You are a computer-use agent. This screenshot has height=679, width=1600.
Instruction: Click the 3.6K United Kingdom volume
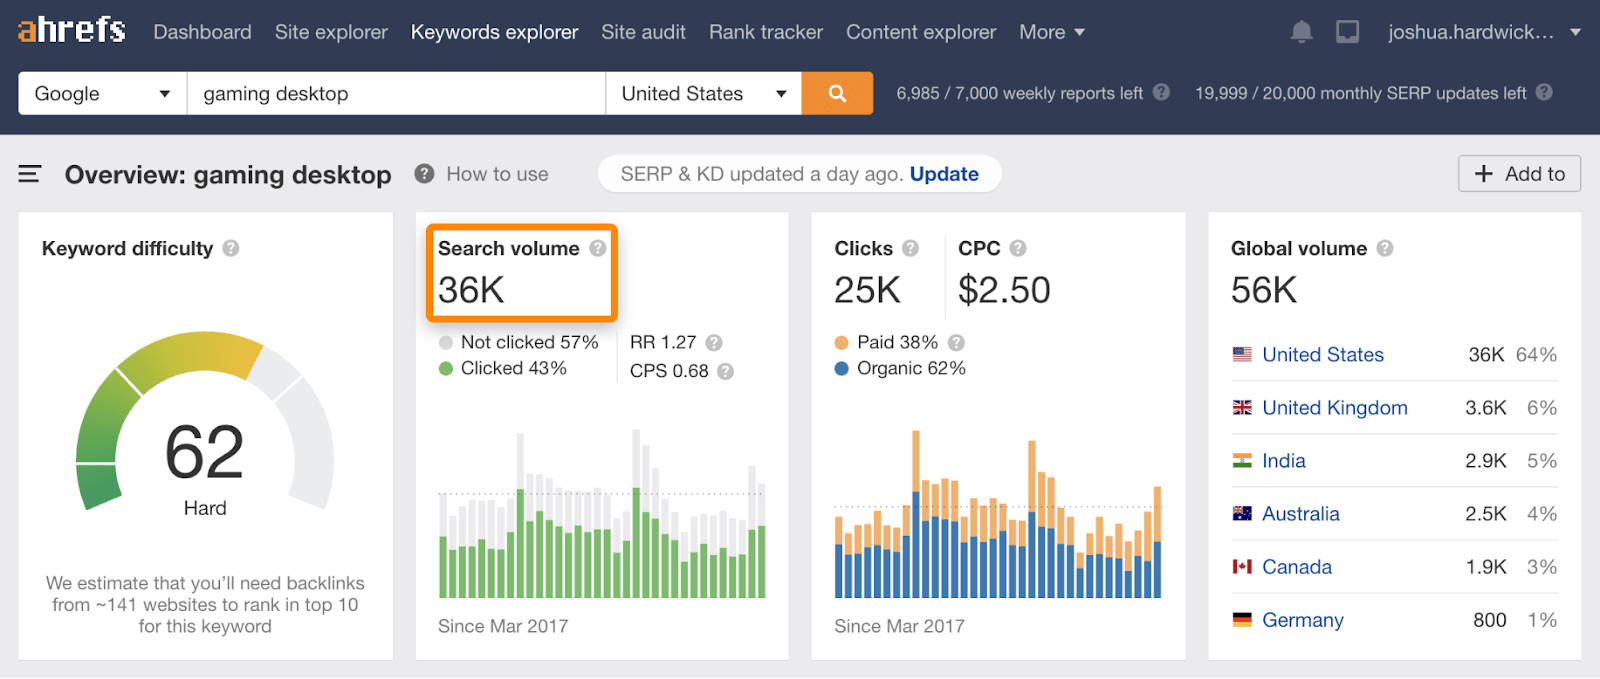pos(1486,407)
